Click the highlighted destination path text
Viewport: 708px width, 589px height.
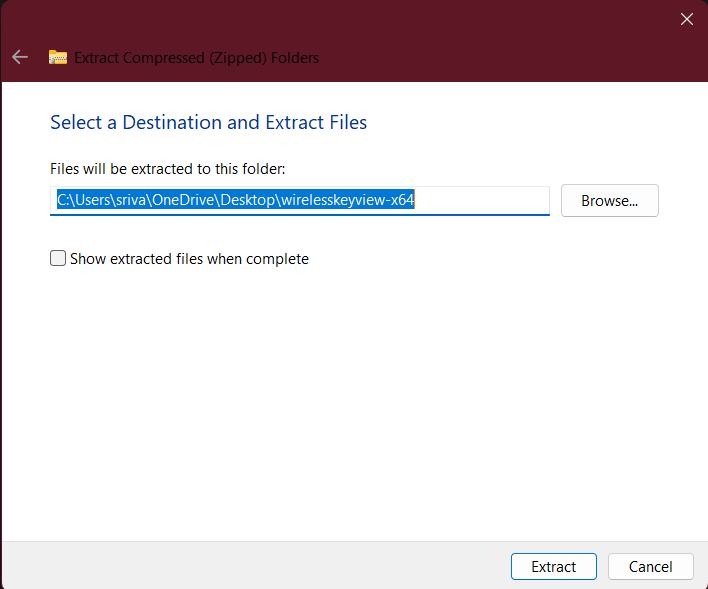[235, 200]
